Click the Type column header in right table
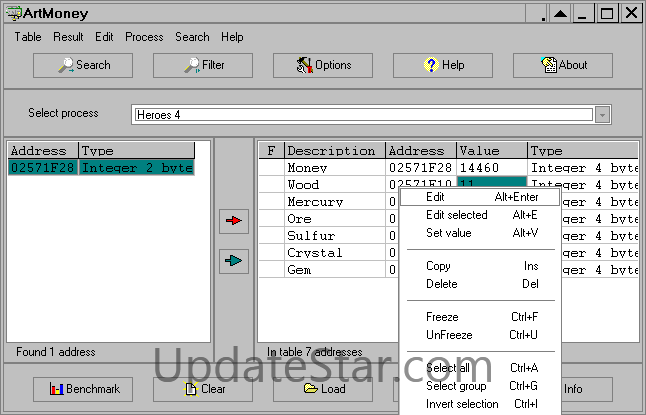646x415 pixels. (x=583, y=150)
